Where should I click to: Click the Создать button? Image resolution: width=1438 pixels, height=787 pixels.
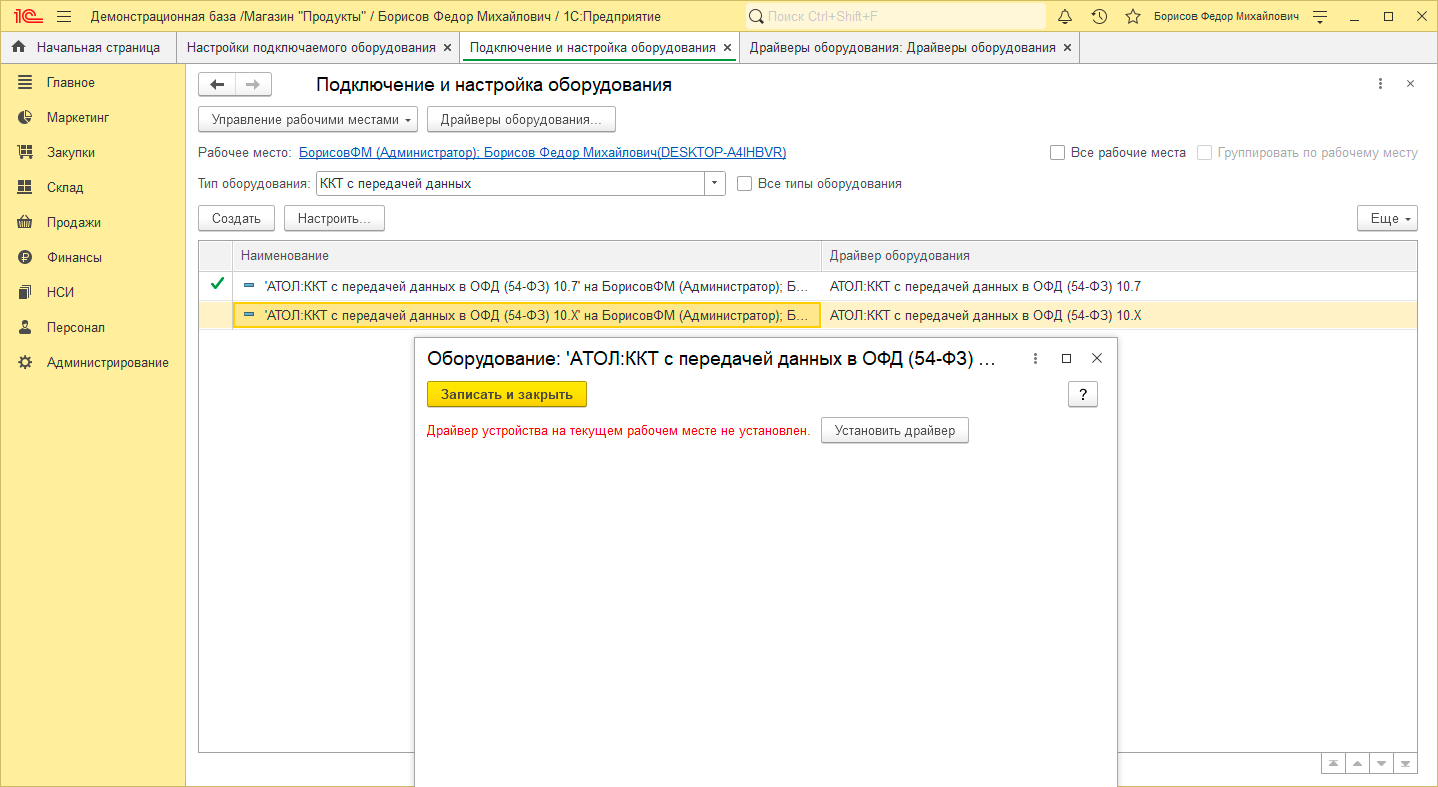[236, 218]
